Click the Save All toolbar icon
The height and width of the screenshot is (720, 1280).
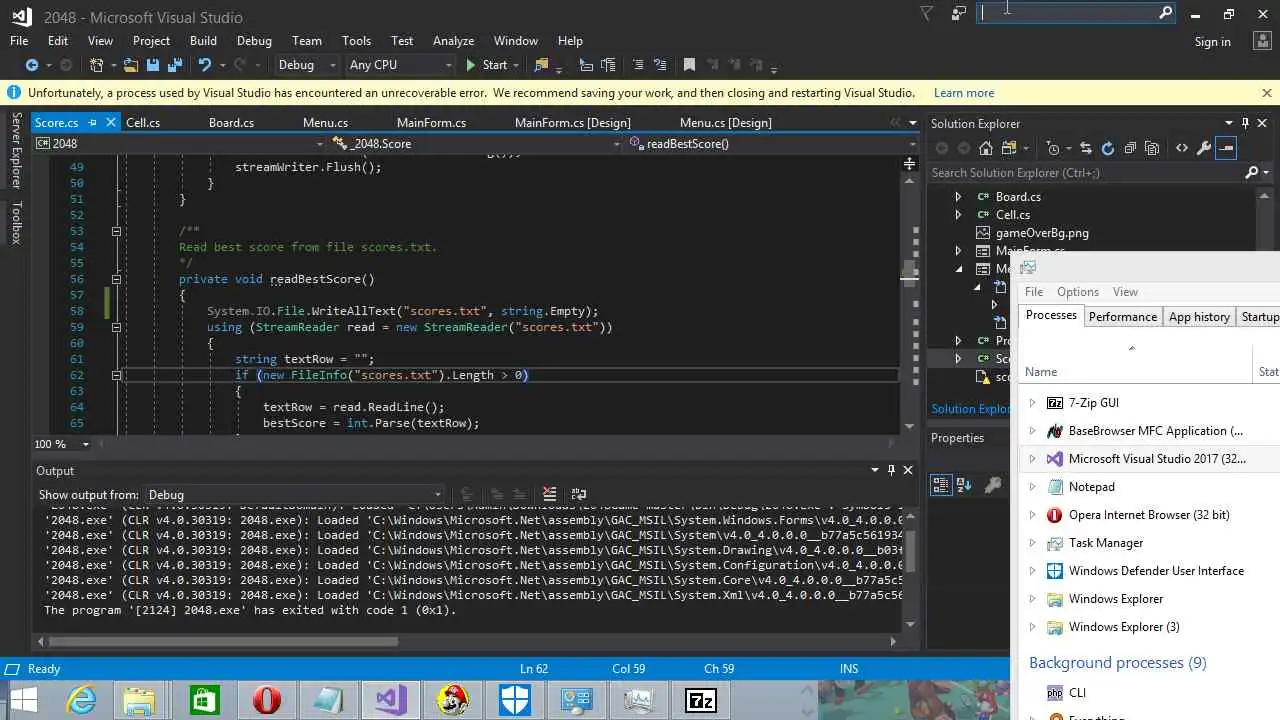click(175, 65)
